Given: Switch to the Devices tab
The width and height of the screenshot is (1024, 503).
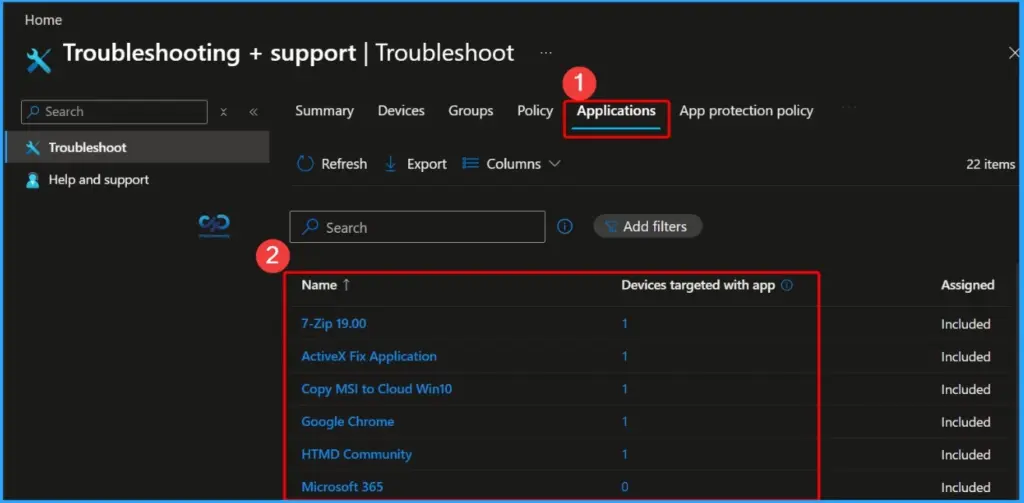Looking at the screenshot, I should coord(401,111).
